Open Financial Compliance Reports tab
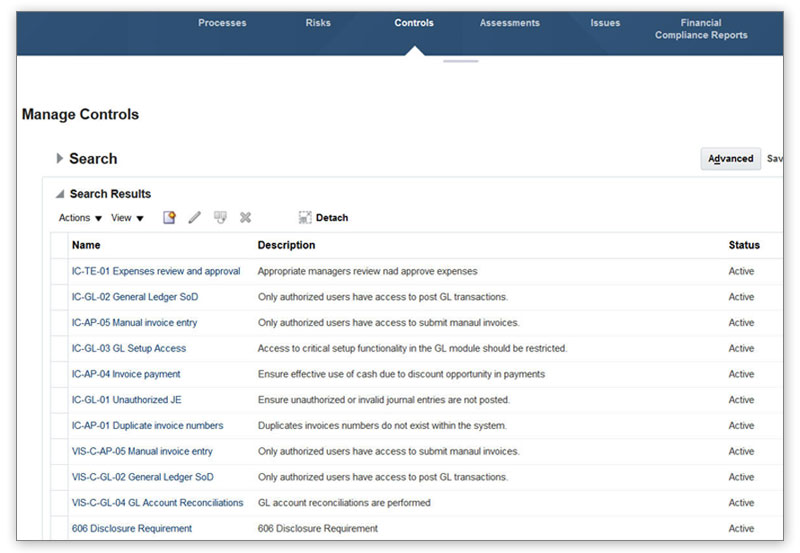 [701, 29]
